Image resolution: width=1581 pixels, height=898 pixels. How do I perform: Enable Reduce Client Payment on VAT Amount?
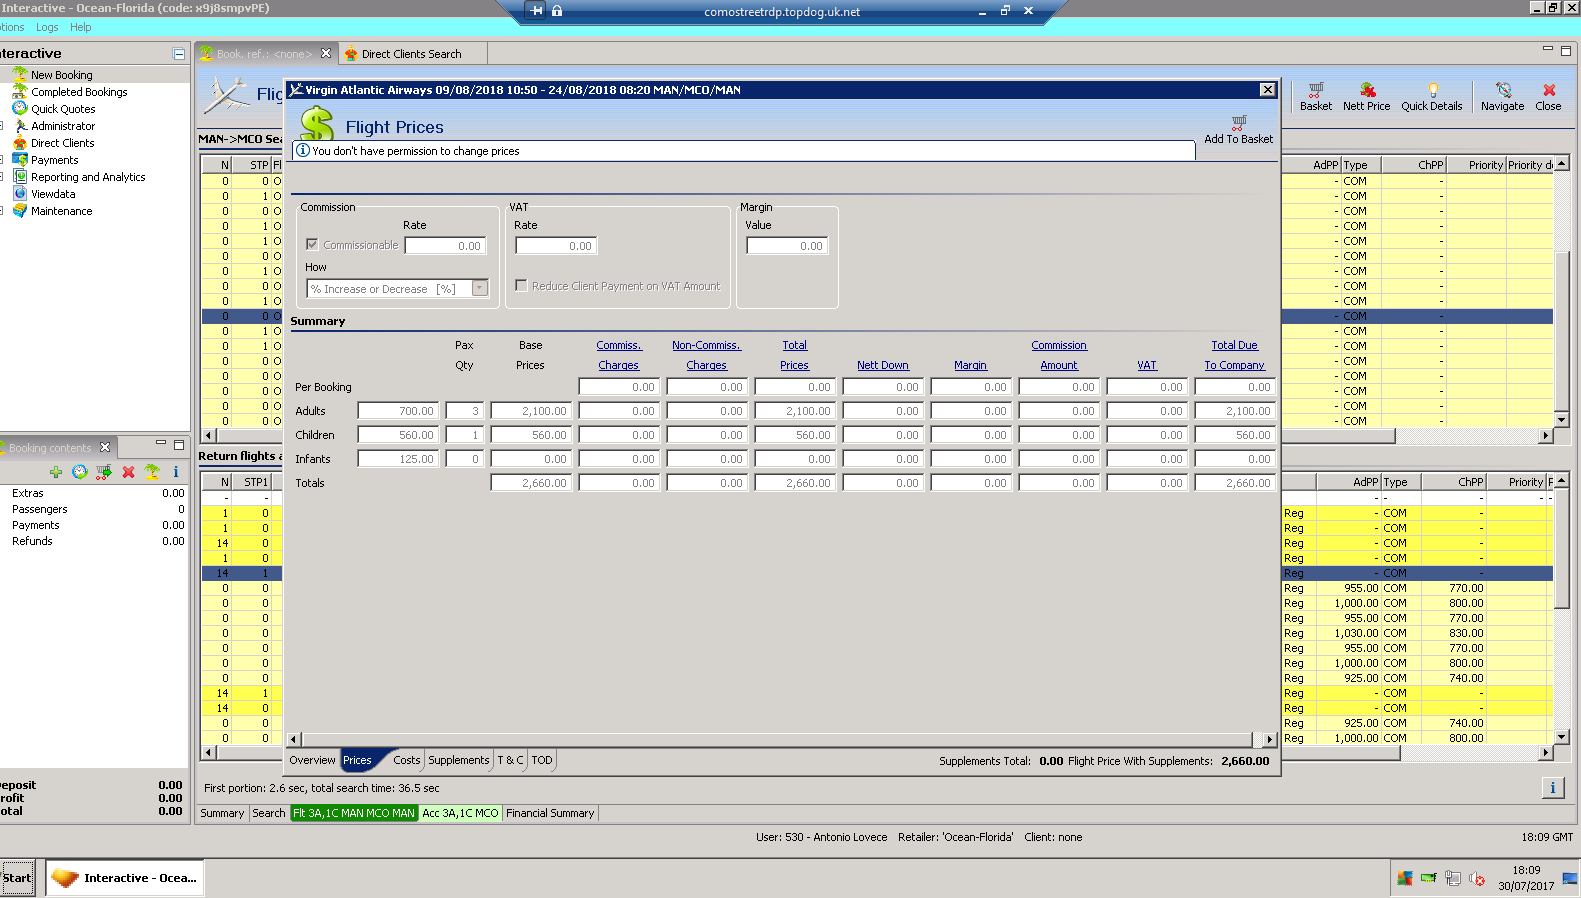click(x=521, y=286)
